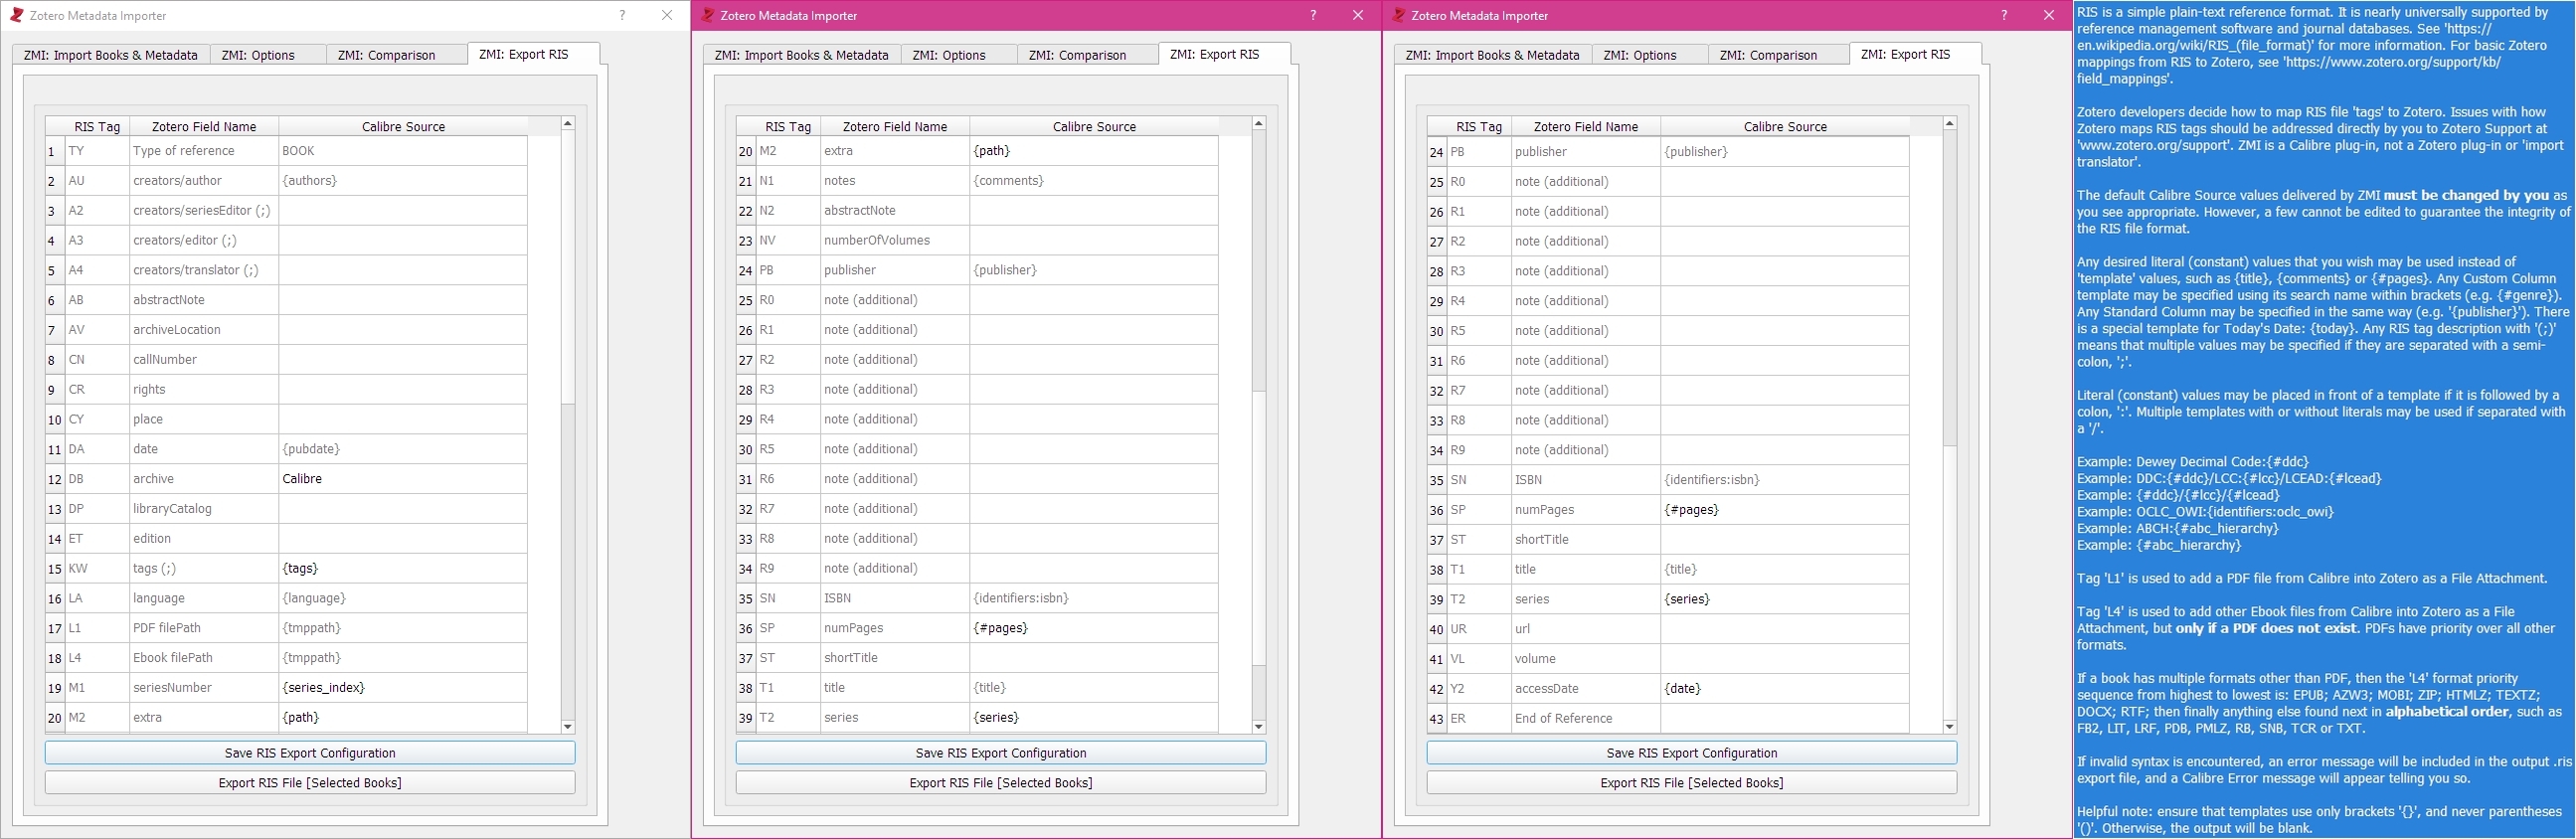Click the {tmppath} cell in the L4 Ebook filePath row
The height and width of the screenshot is (839, 2576).
403,658
